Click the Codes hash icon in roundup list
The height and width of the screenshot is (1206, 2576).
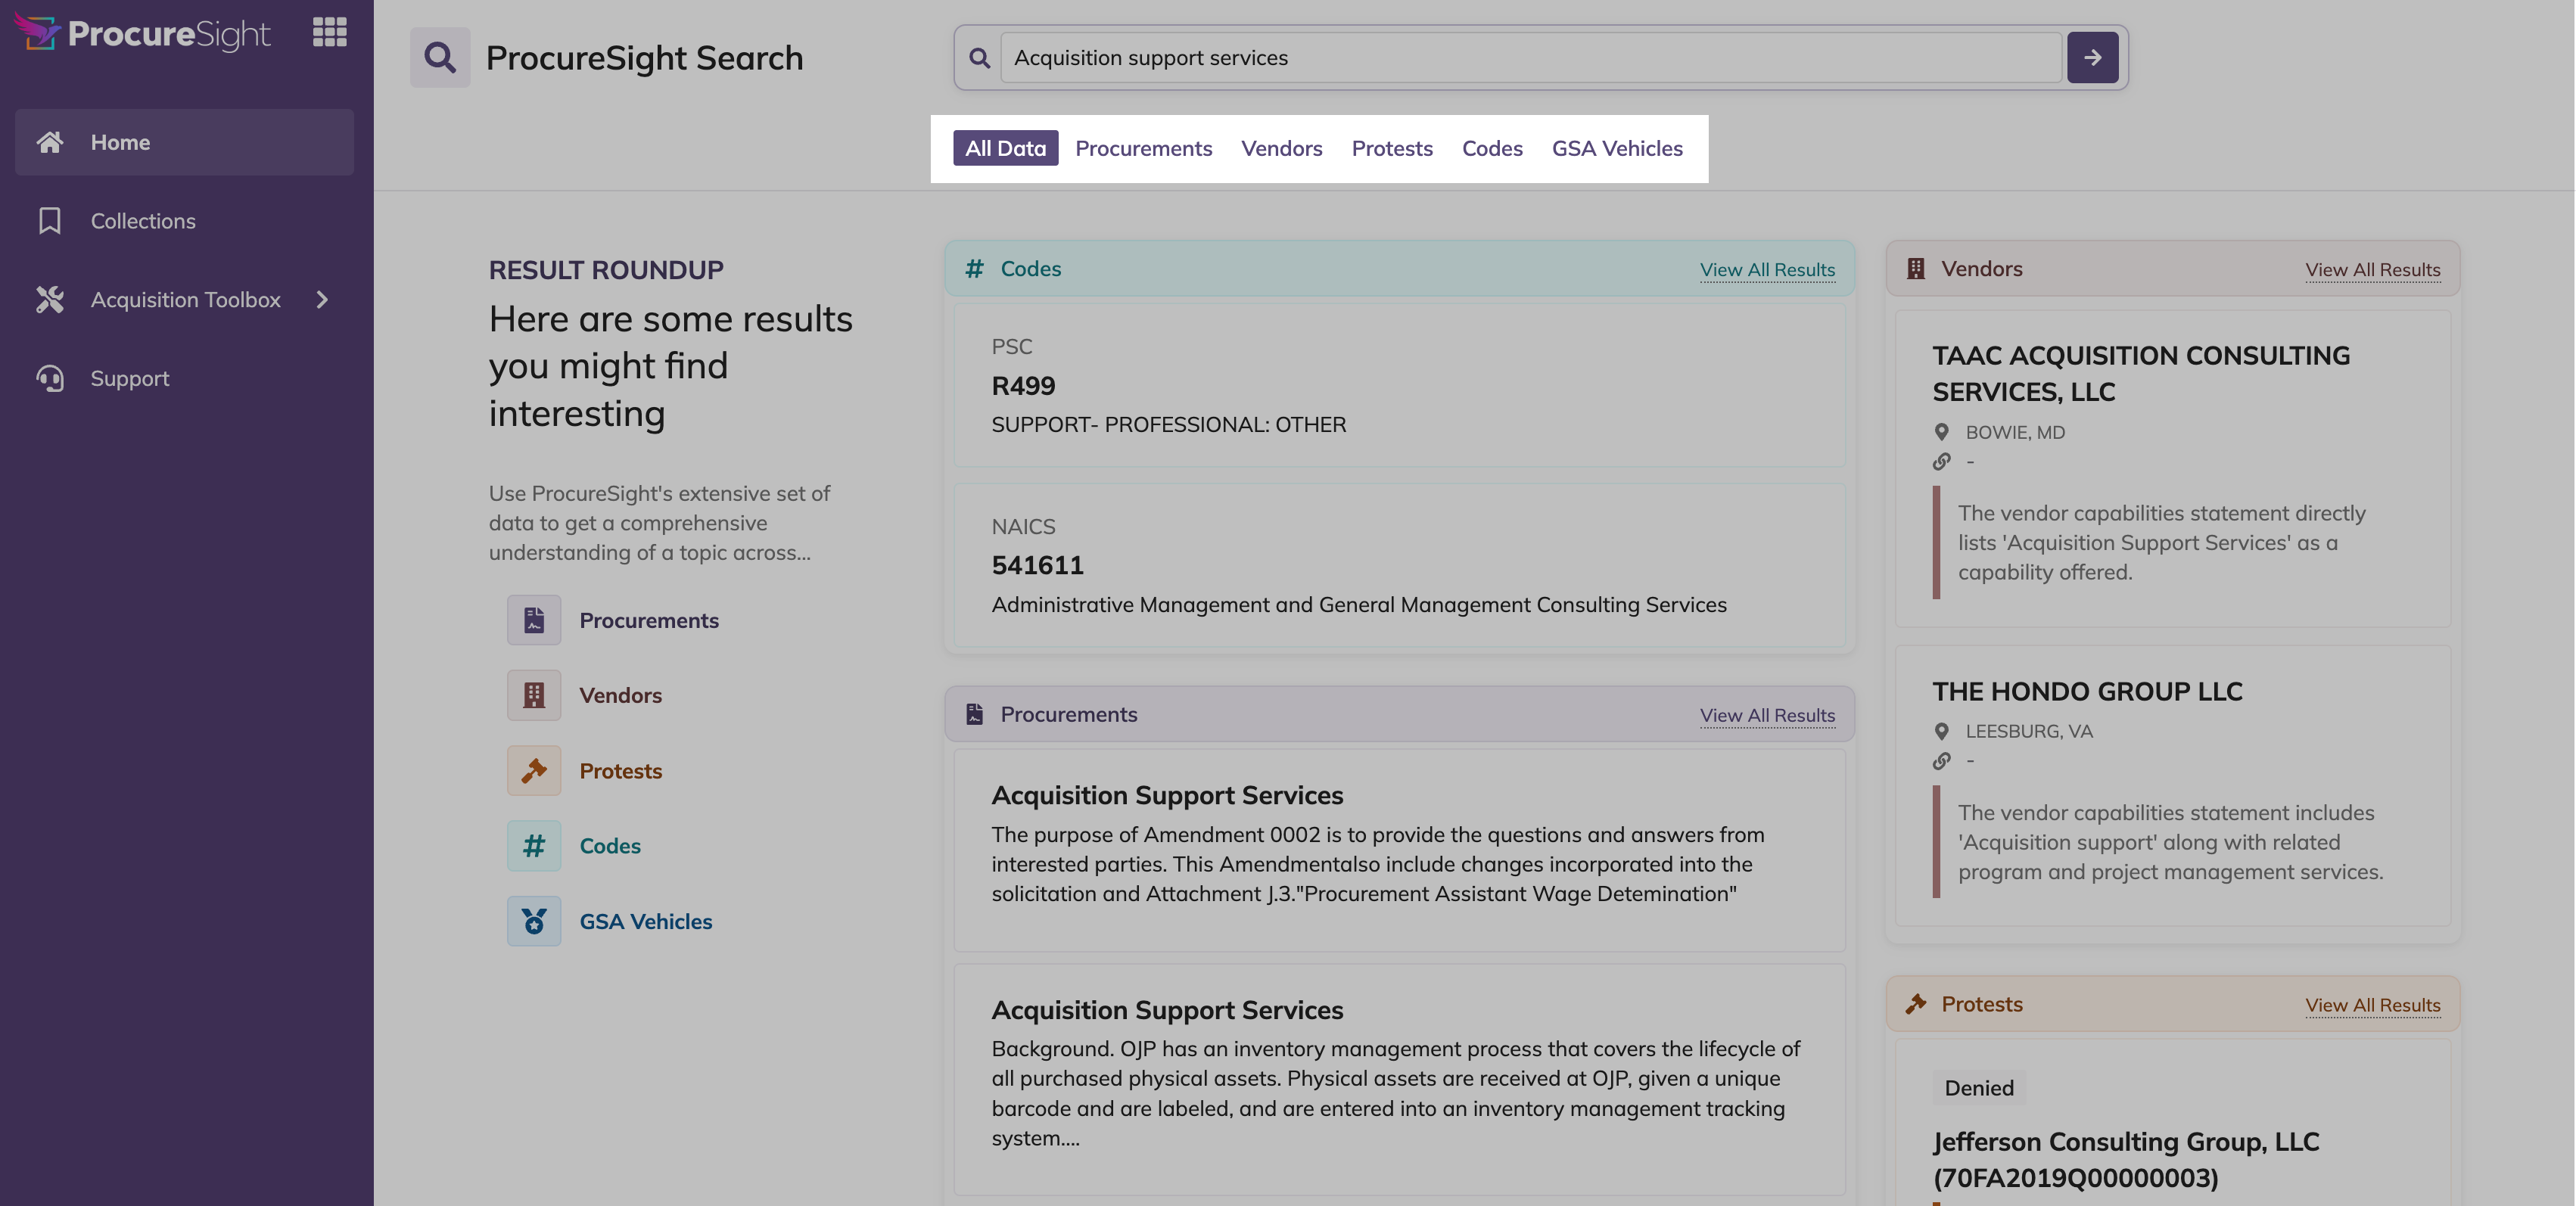click(534, 846)
